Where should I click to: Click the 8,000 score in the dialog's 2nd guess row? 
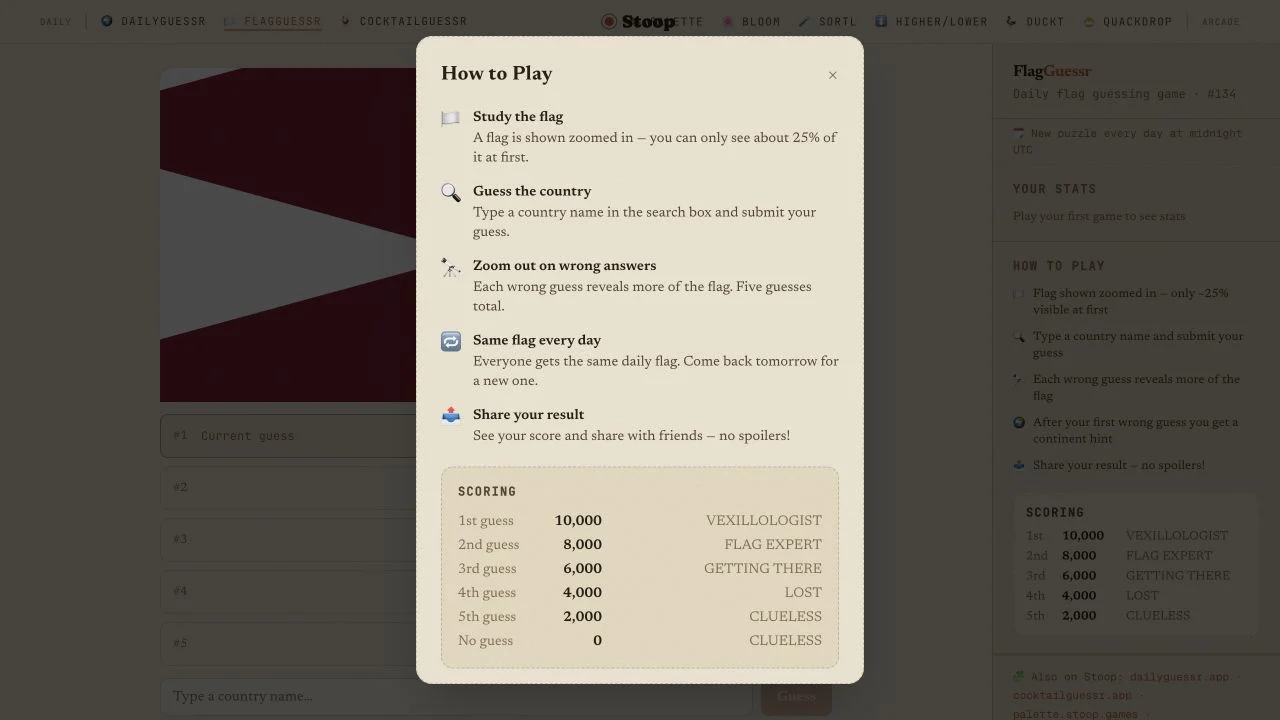(582, 545)
